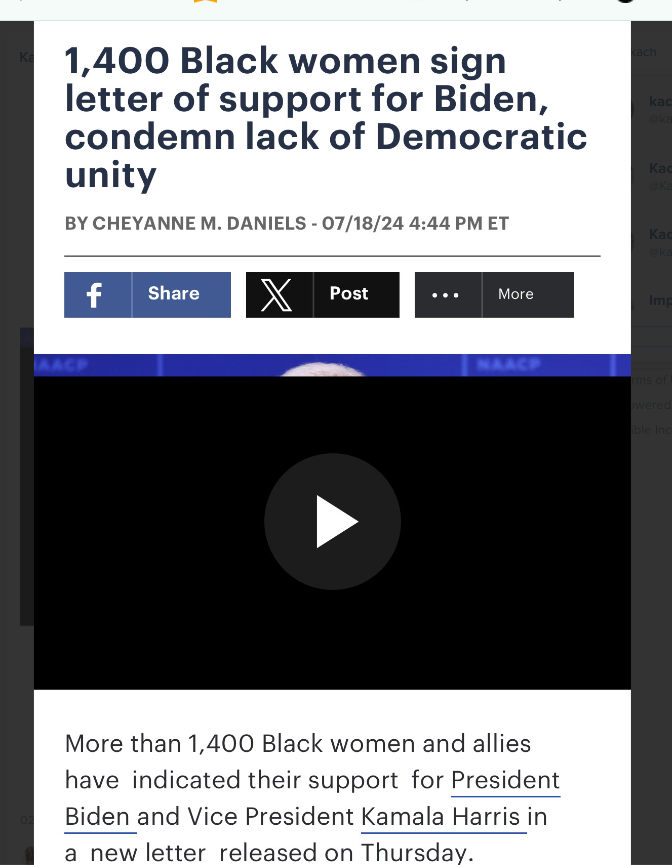Click the Post button label
The image size is (672, 865).
tap(349, 293)
